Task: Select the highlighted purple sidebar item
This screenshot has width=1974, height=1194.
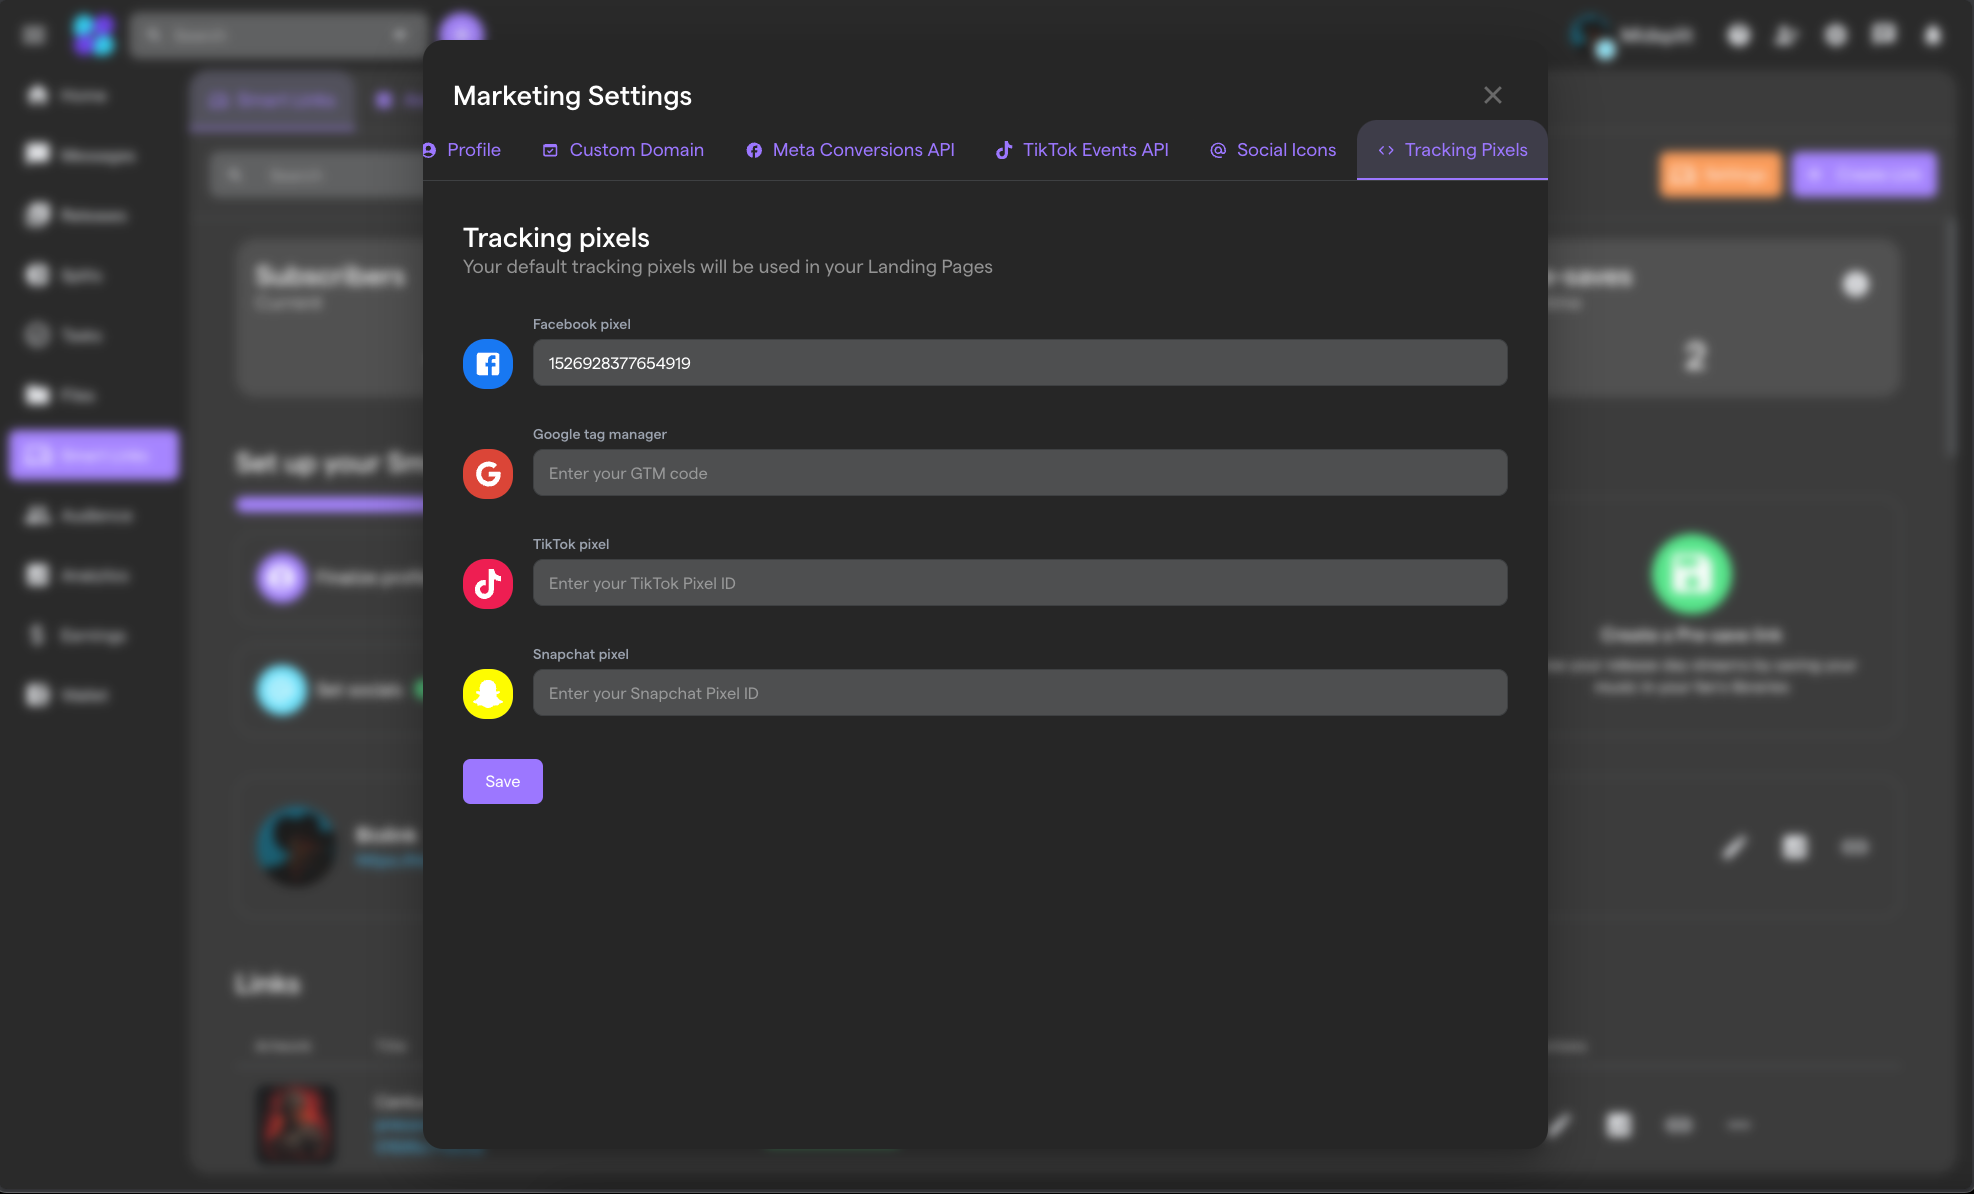Action: [x=94, y=455]
